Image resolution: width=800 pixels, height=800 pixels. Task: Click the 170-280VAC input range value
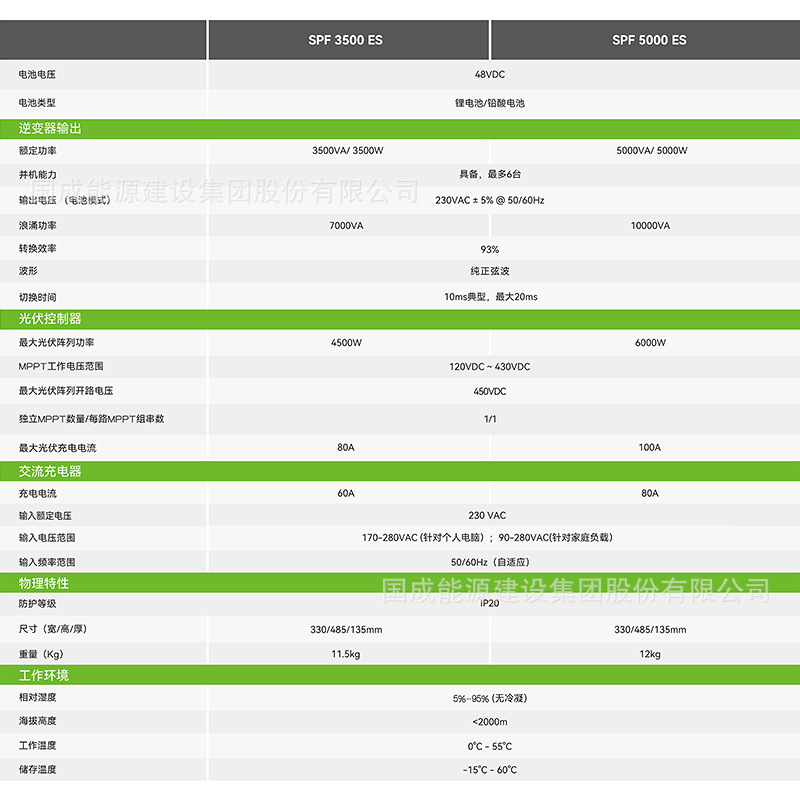pos(487,538)
